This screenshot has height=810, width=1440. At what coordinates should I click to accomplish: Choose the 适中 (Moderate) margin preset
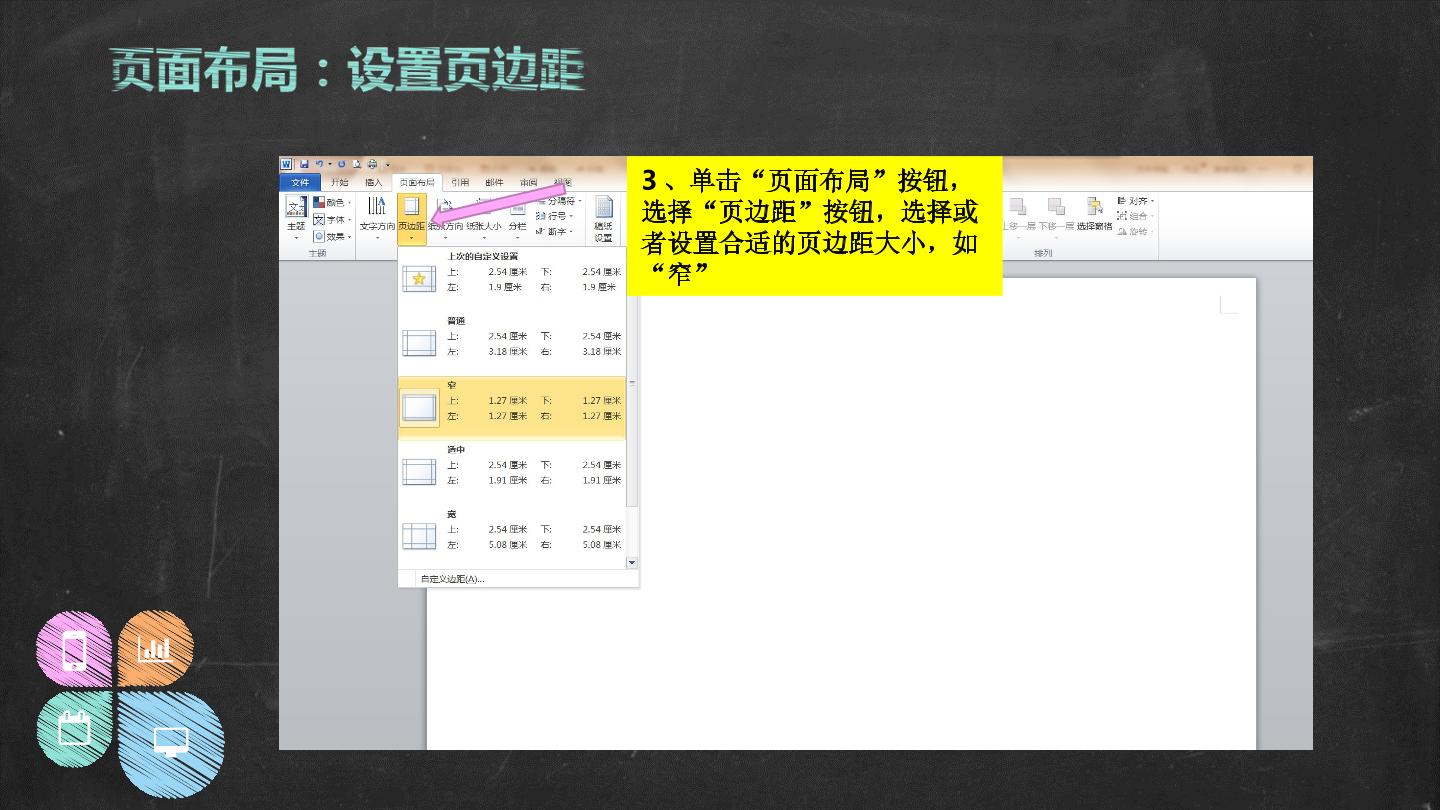click(x=512, y=472)
